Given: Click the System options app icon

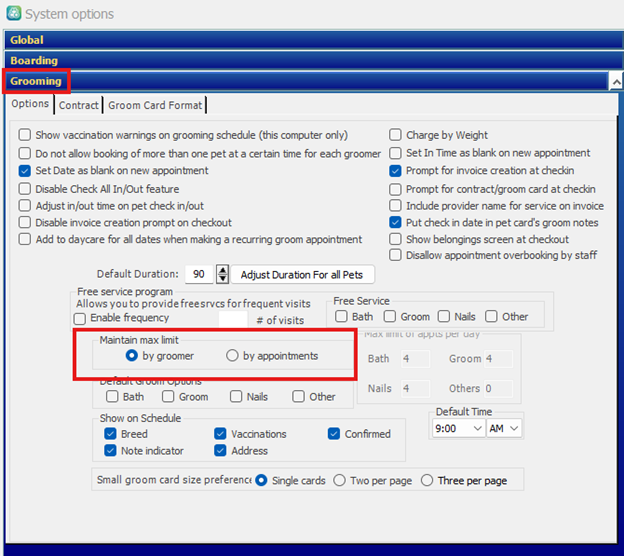Looking at the screenshot, I should coord(14,13).
